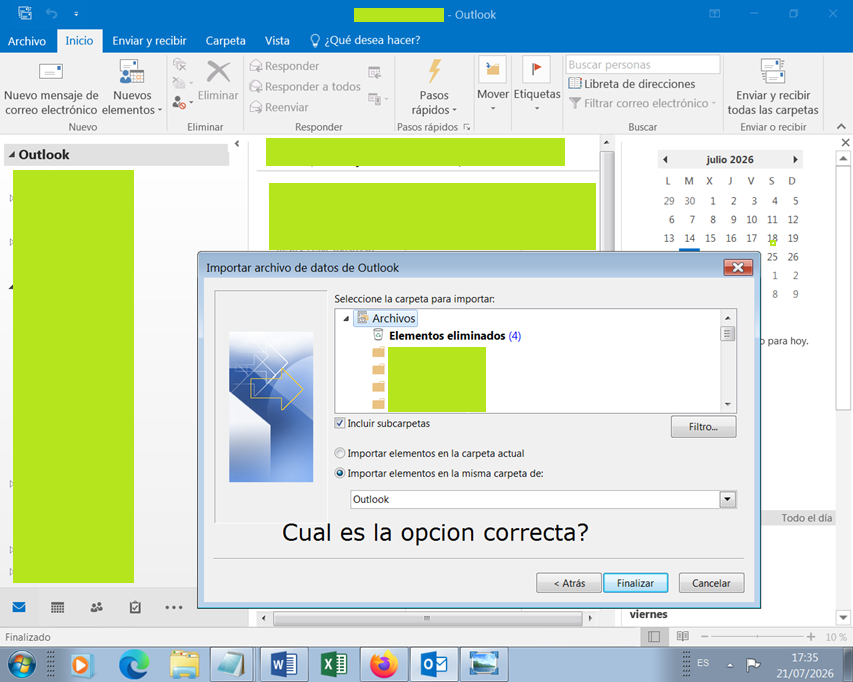Open Tasks view in navigation bar
This screenshot has width=853, height=682.
[135, 607]
